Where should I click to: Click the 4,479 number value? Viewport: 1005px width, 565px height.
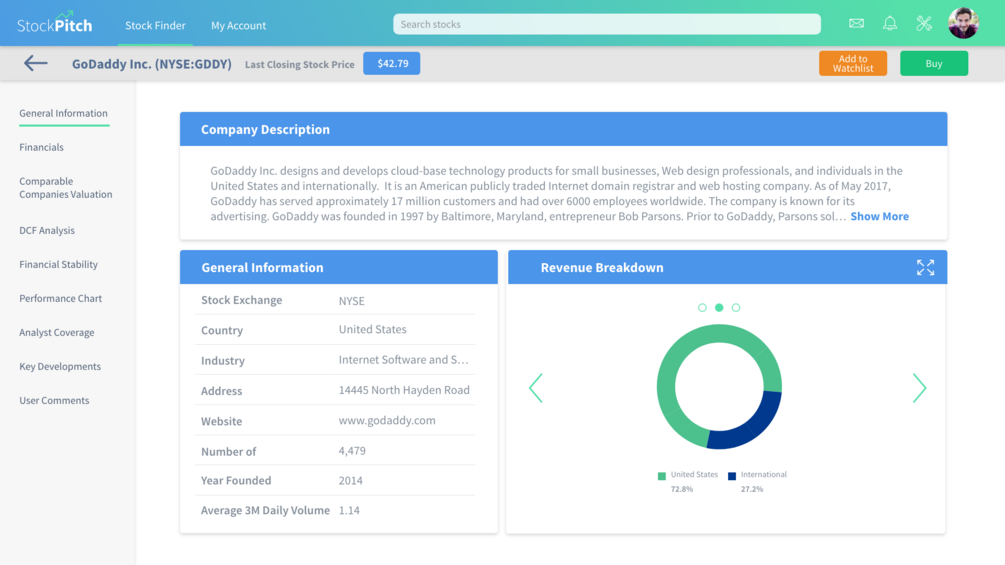pos(352,451)
